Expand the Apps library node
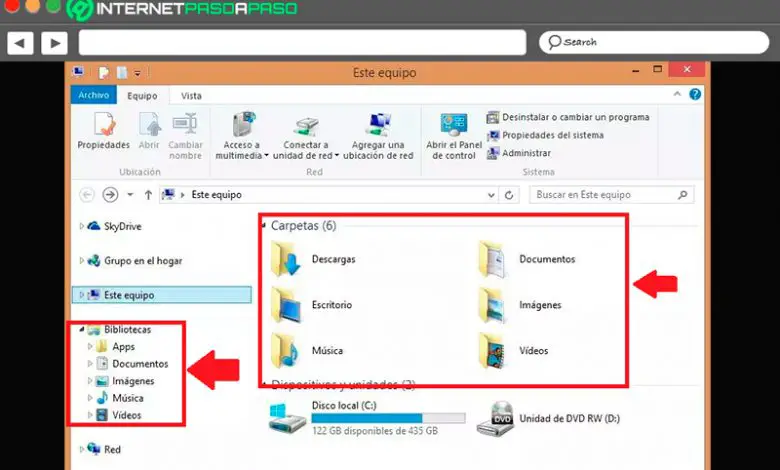Viewport: 780px width, 470px height. pos(90,347)
